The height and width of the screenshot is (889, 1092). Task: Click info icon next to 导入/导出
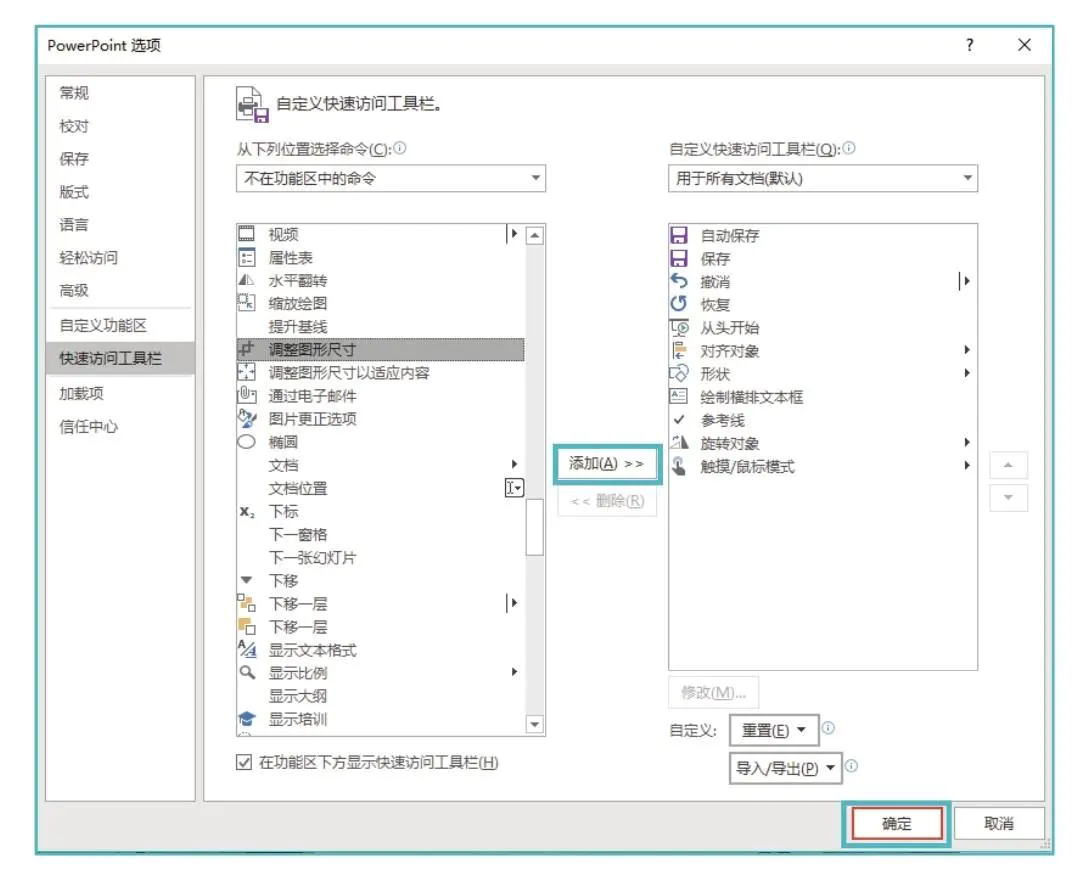point(851,766)
